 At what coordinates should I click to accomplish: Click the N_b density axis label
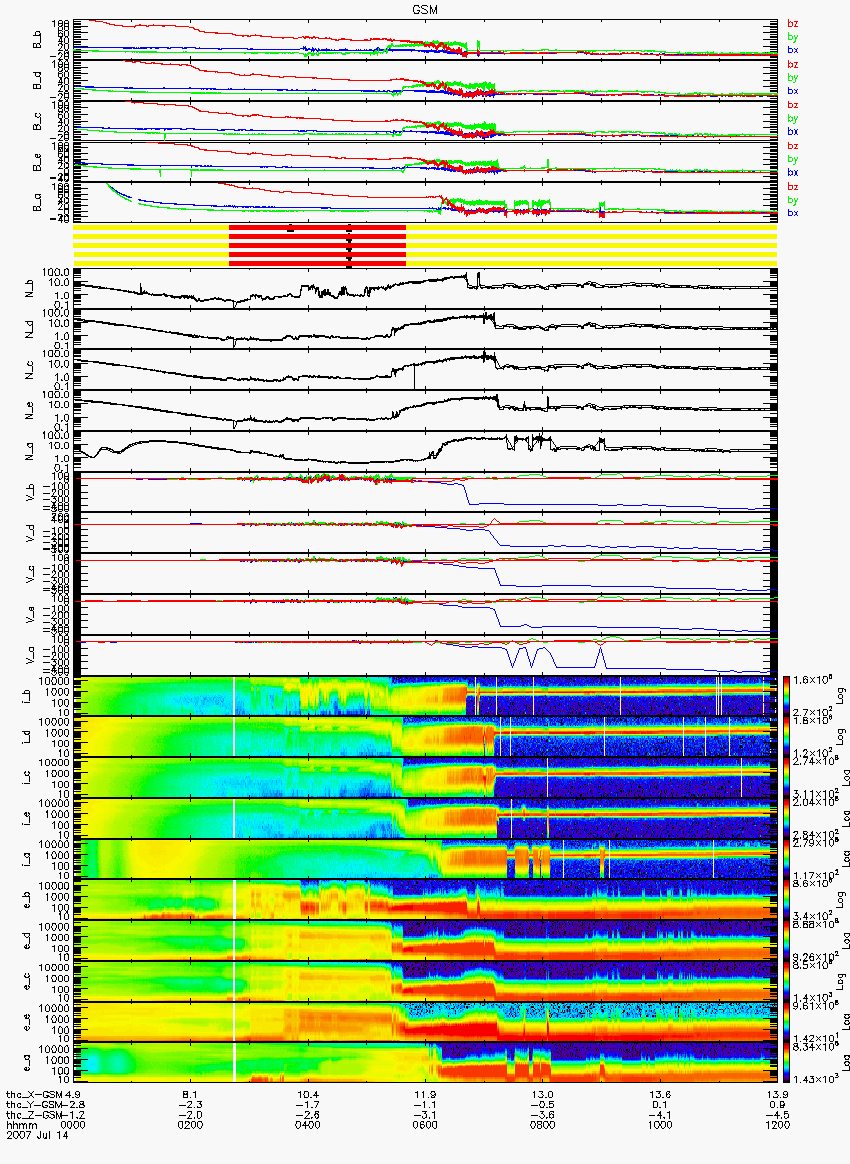(x=30, y=288)
